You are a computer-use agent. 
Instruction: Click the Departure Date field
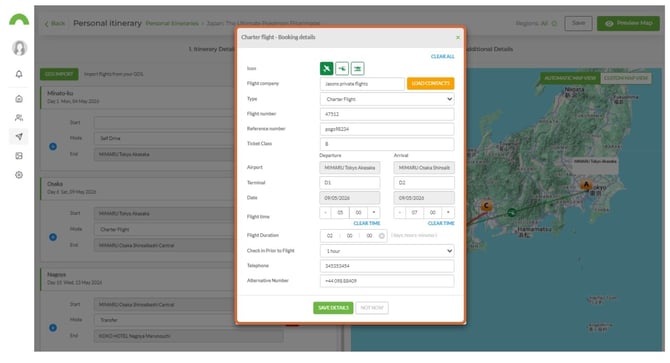click(x=350, y=198)
